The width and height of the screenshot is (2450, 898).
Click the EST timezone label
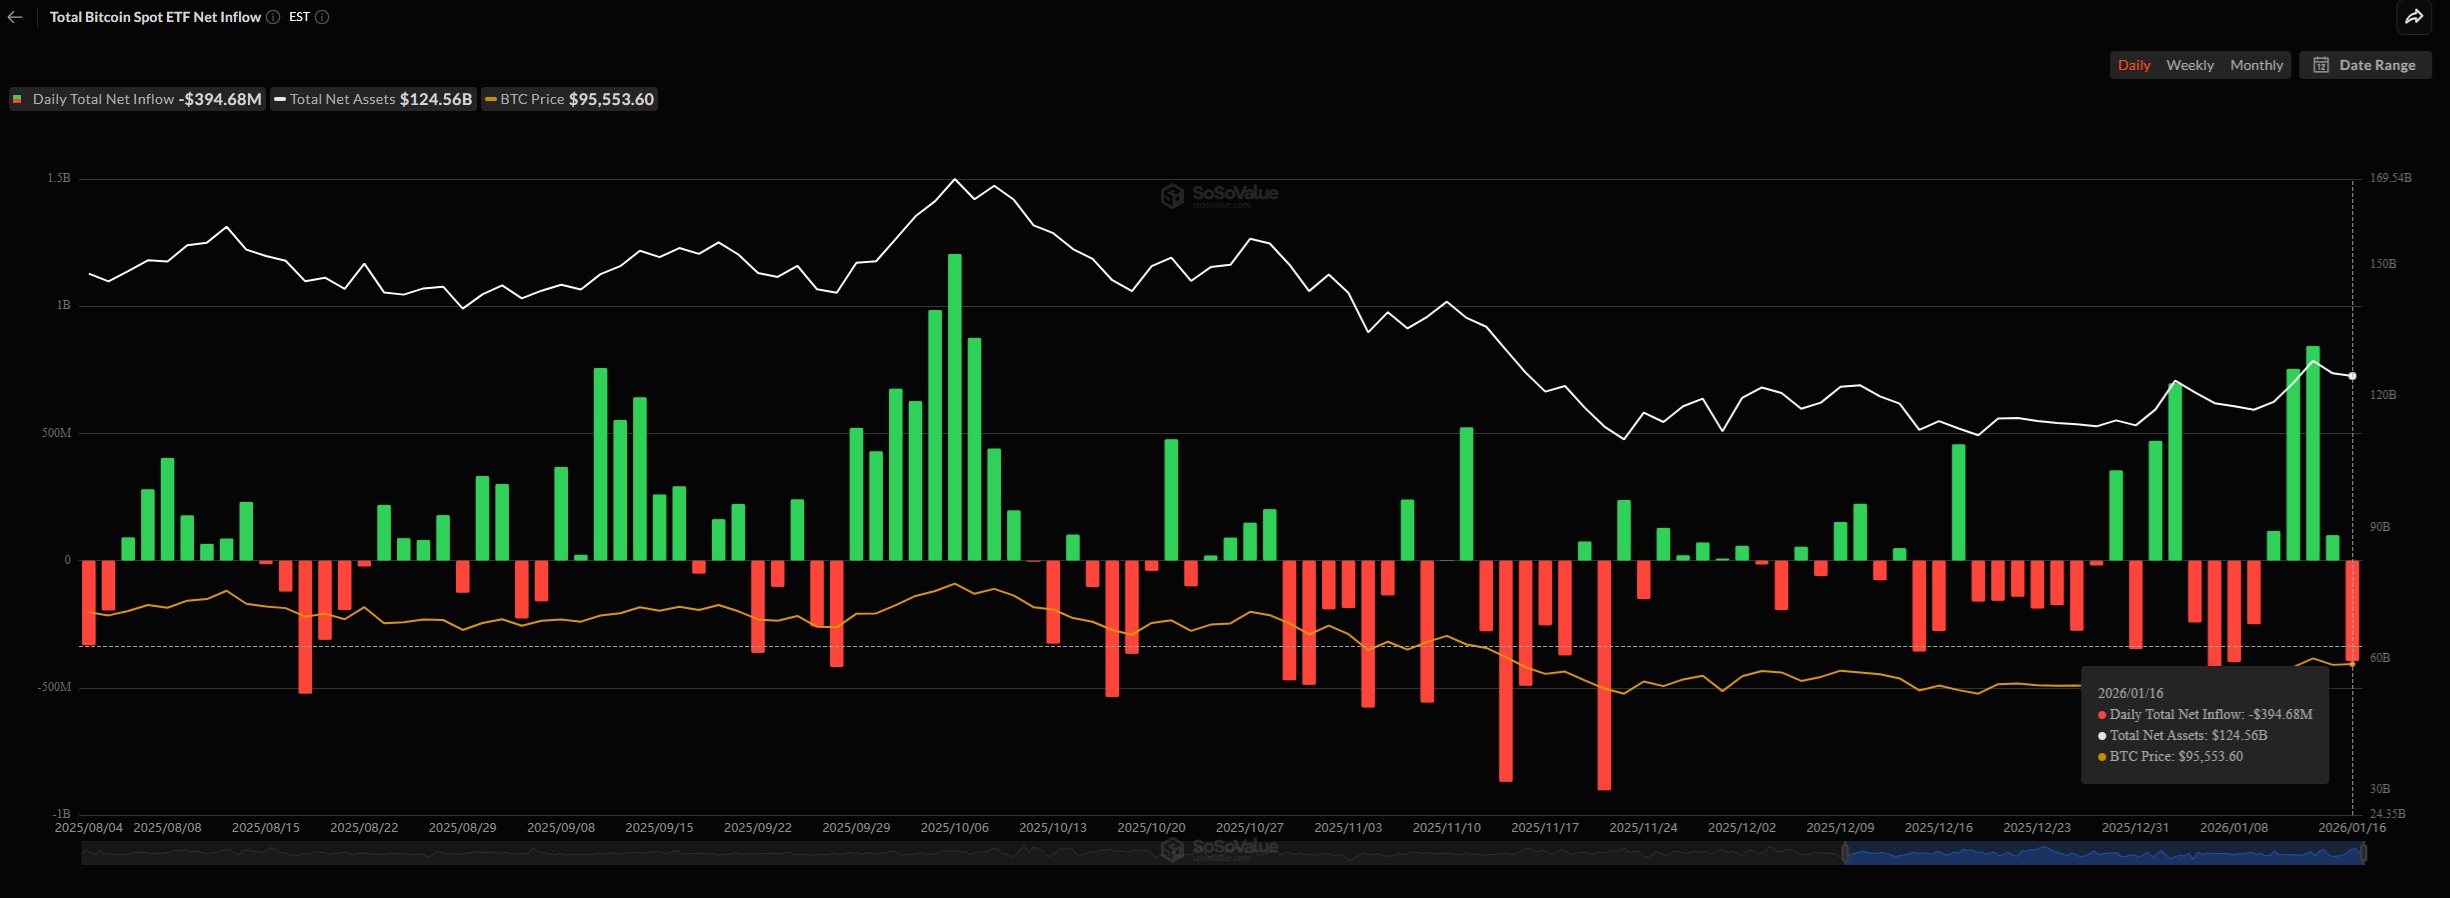point(299,17)
